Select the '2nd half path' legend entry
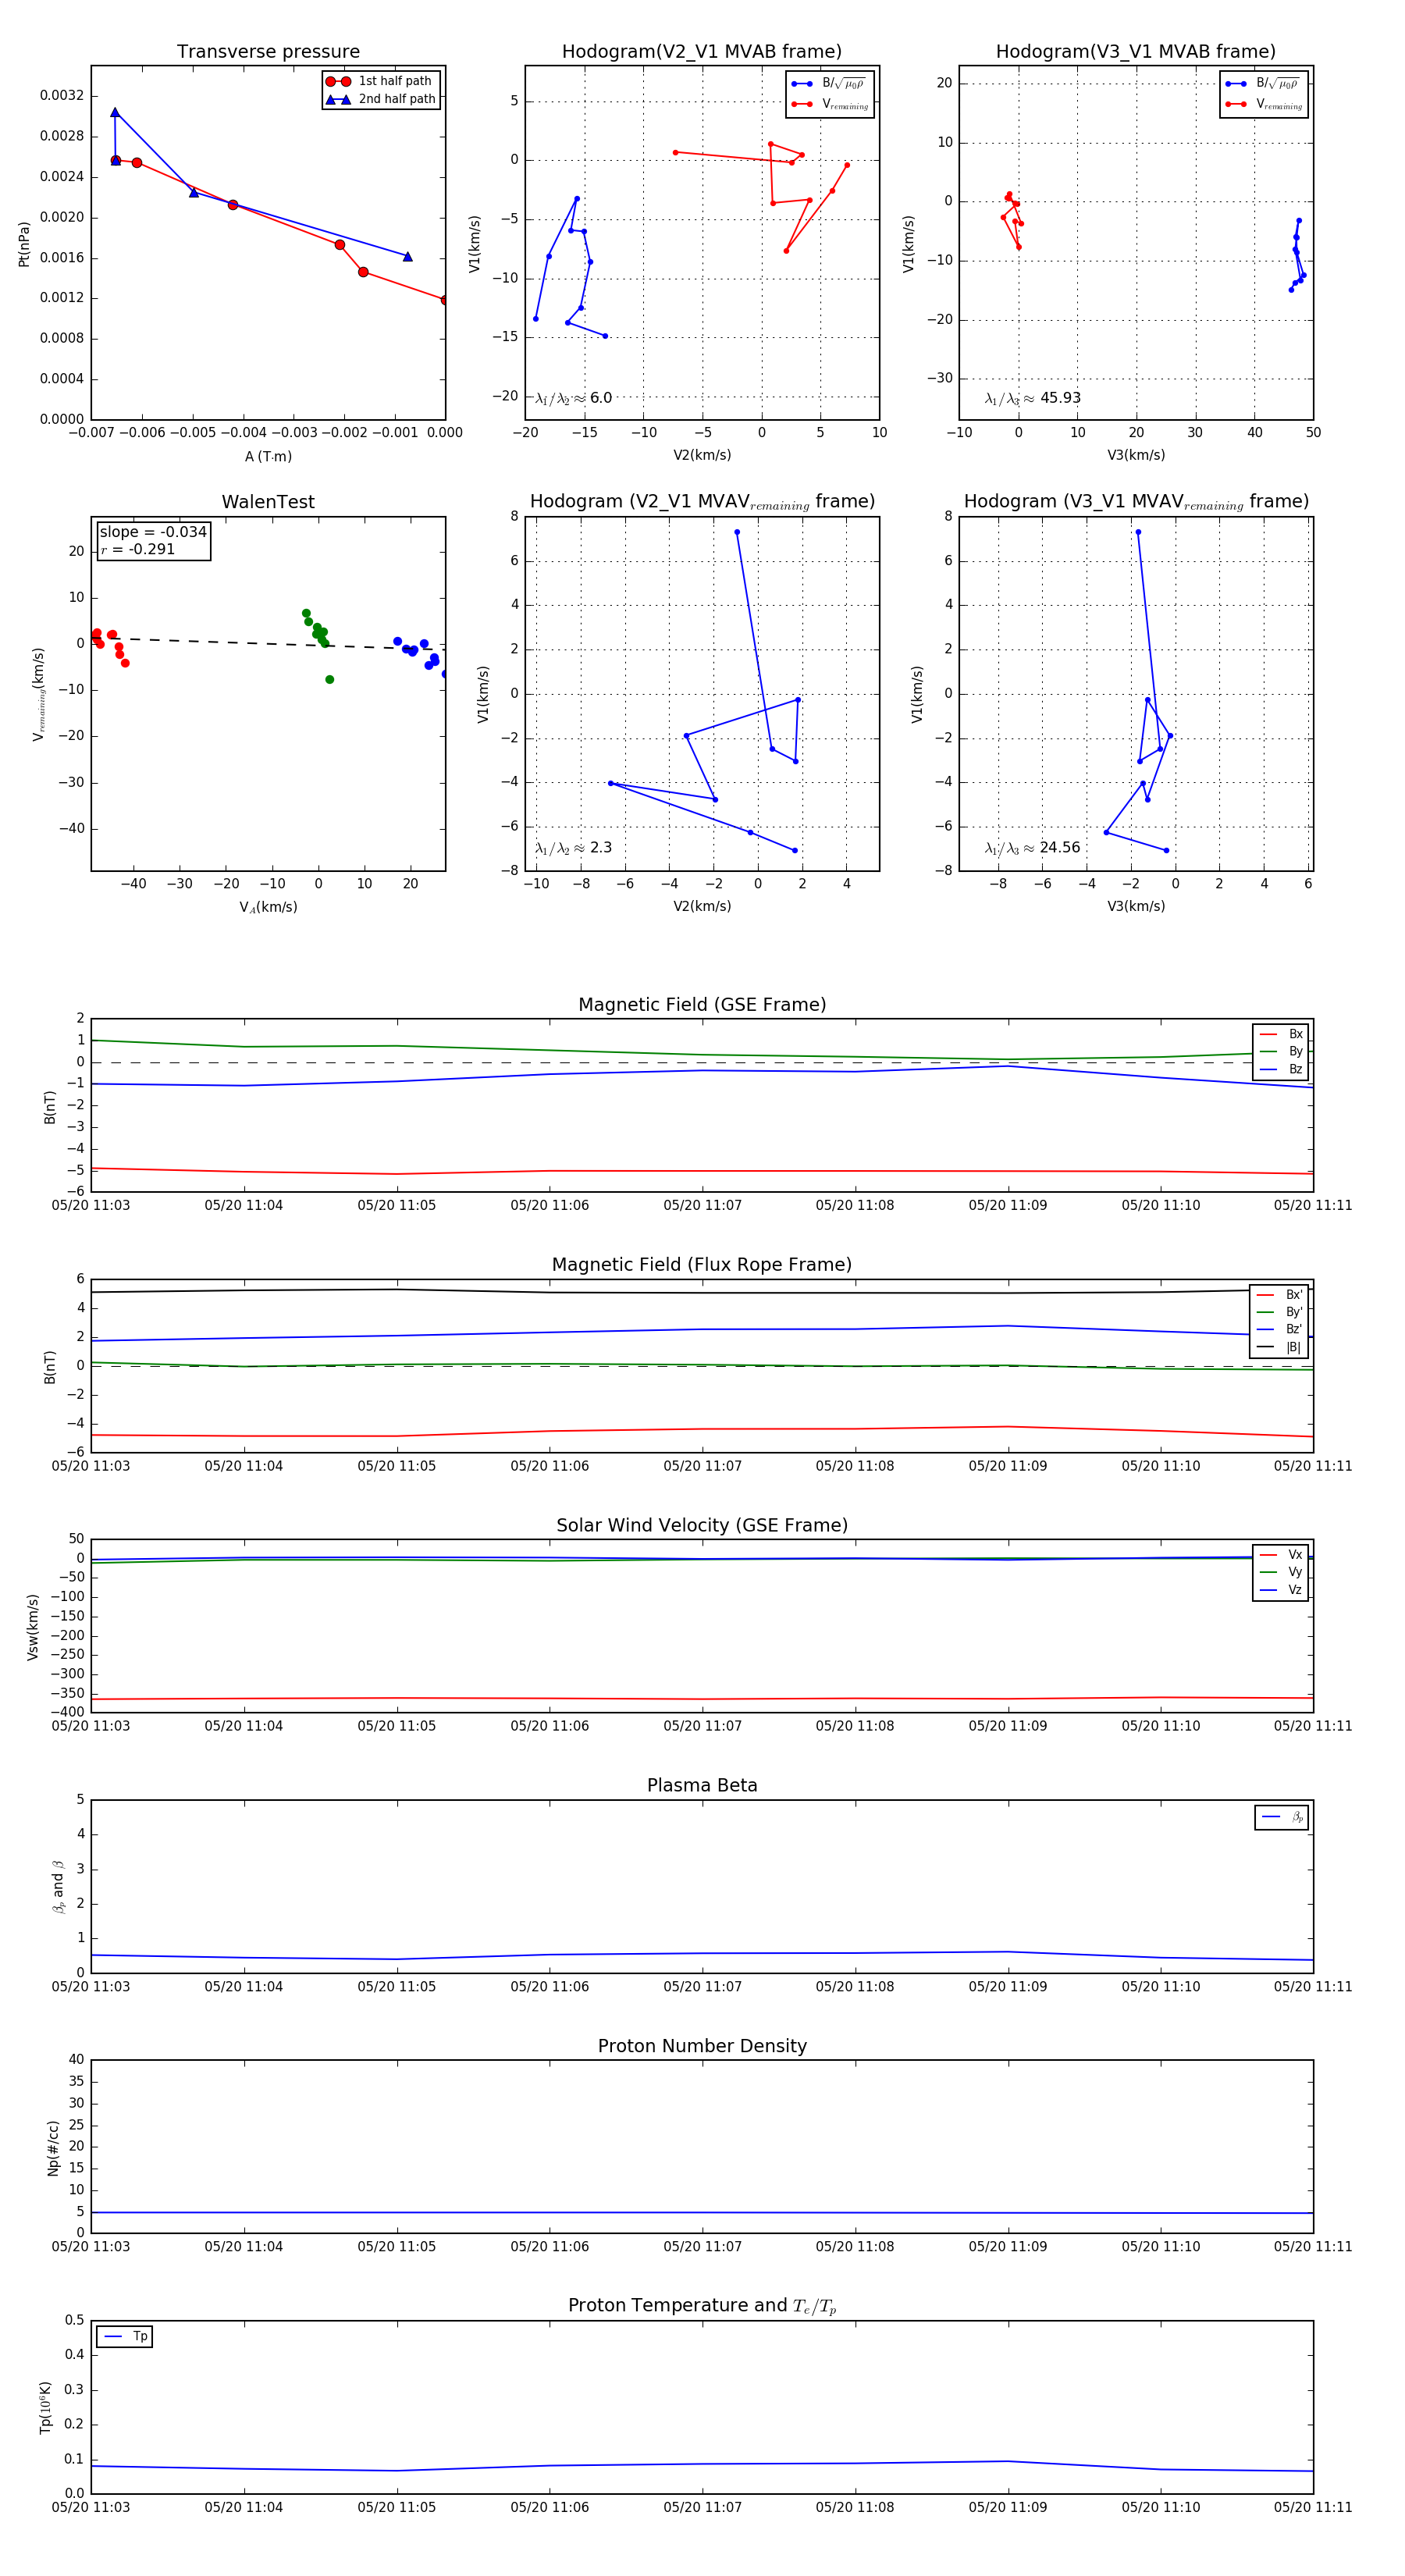The width and height of the screenshot is (1405, 2576). pyautogui.click(x=381, y=99)
